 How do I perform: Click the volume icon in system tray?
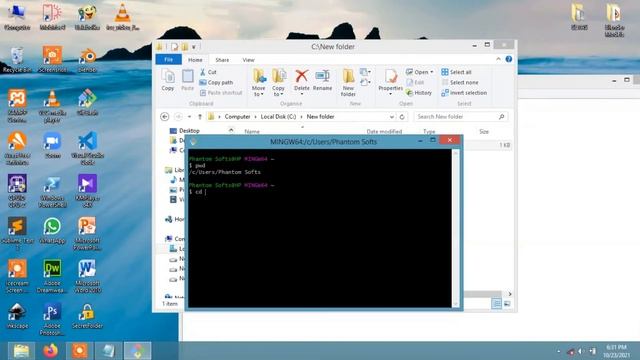click(x=580, y=351)
